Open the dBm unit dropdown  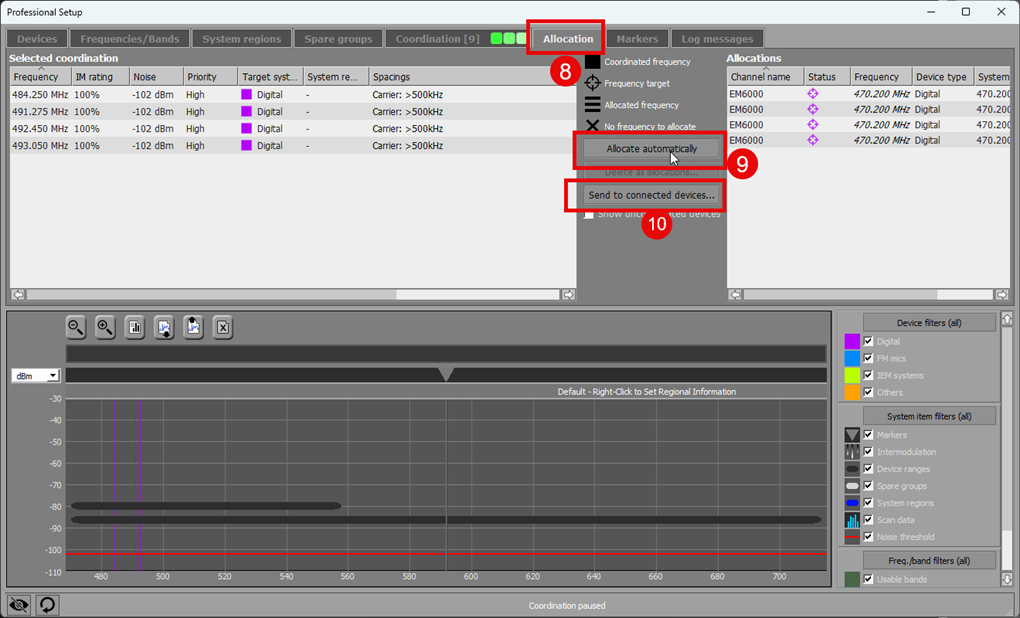[35, 376]
